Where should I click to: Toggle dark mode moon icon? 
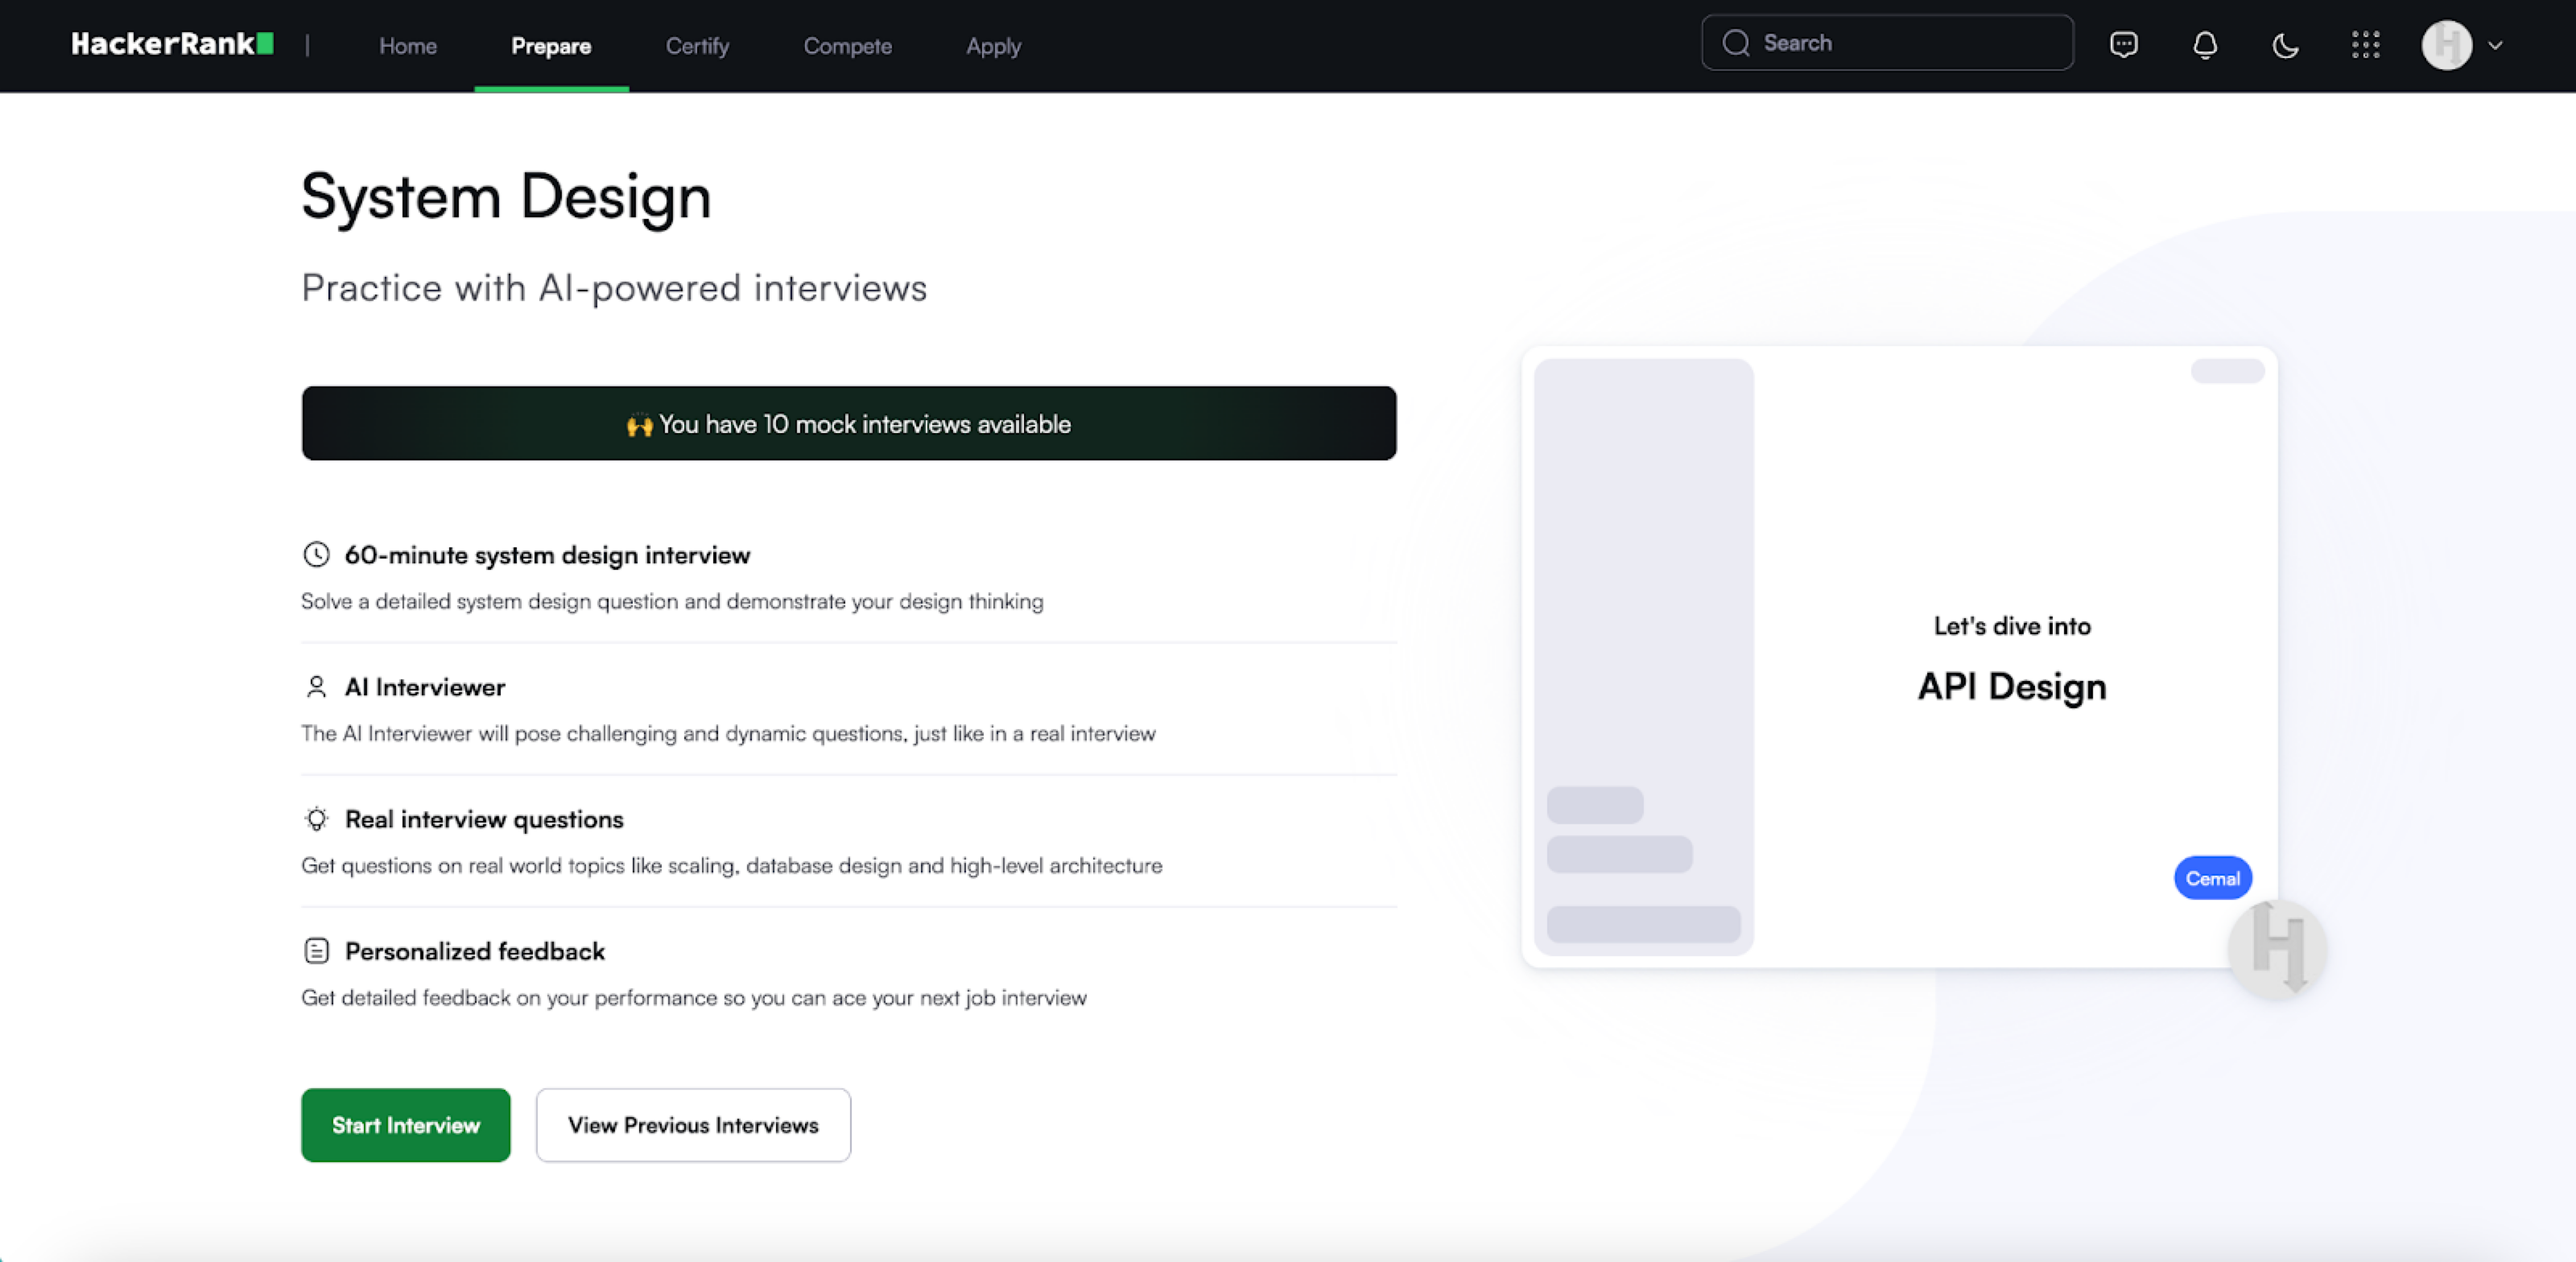2285,45
